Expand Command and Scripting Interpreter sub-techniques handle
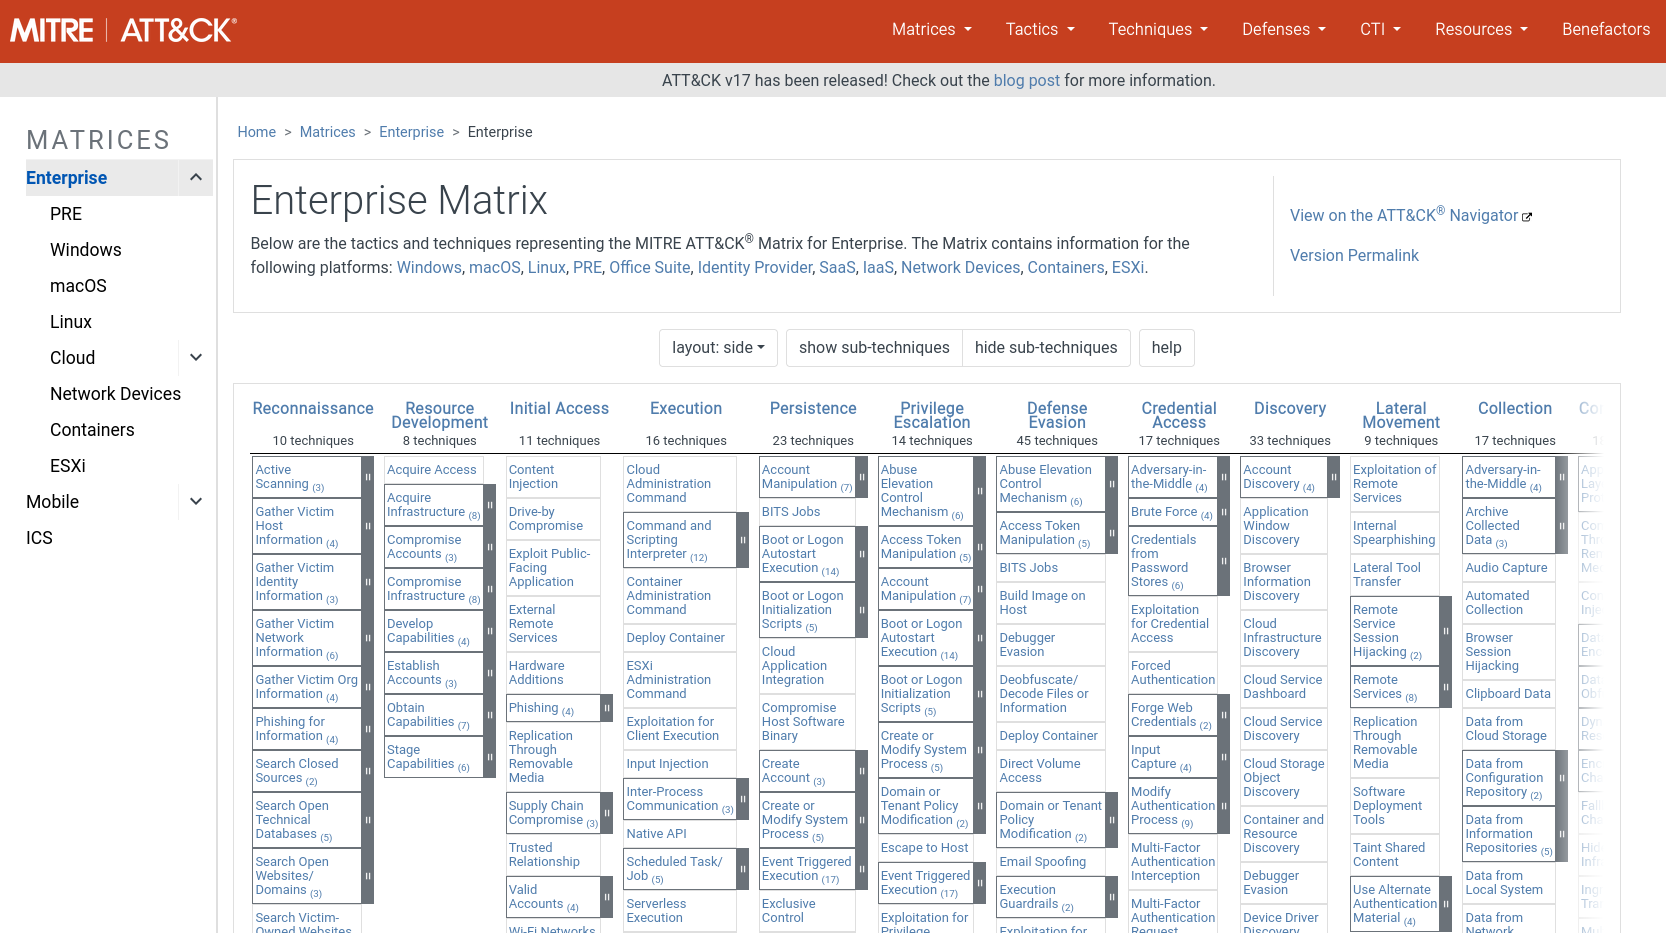 click(x=742, y=540)
